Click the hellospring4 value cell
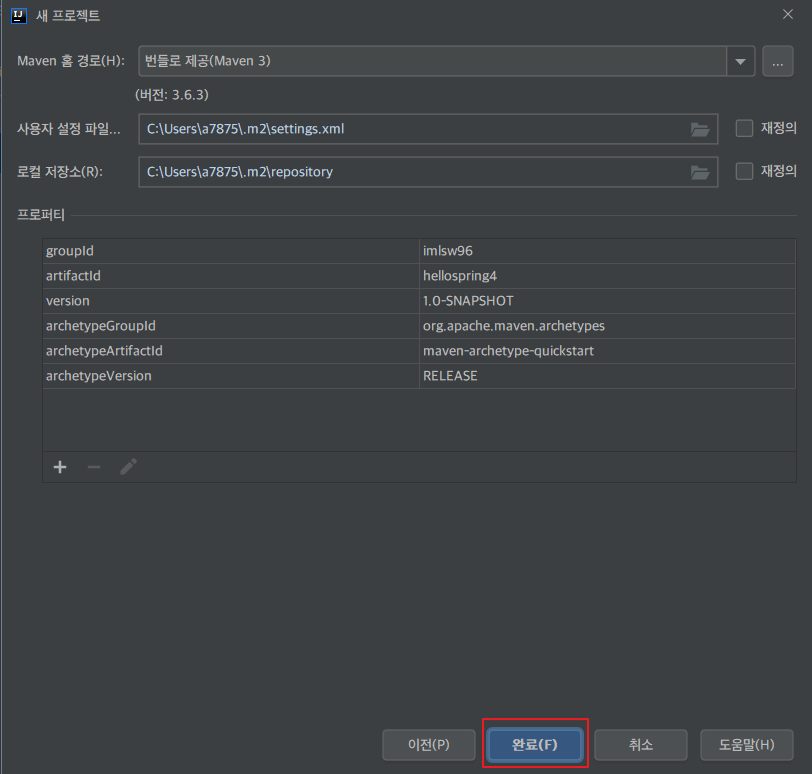The image size is (812, 774). click(607, 276)
